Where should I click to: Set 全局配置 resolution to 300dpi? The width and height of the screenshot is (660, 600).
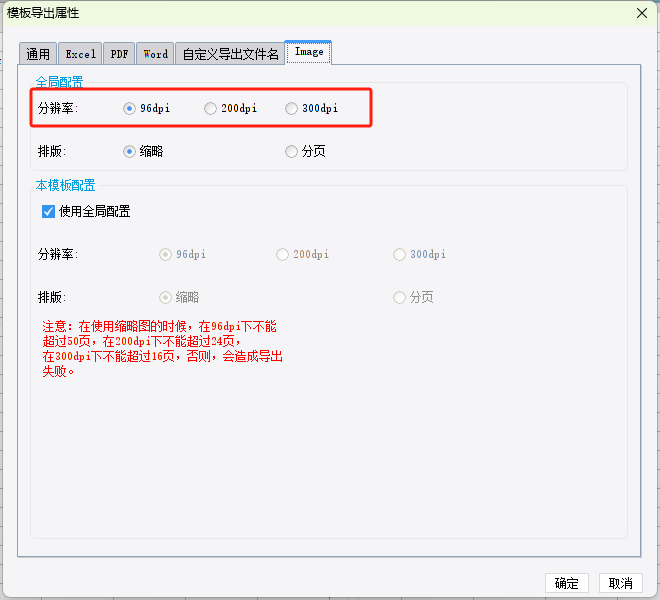tap(291, 108)
